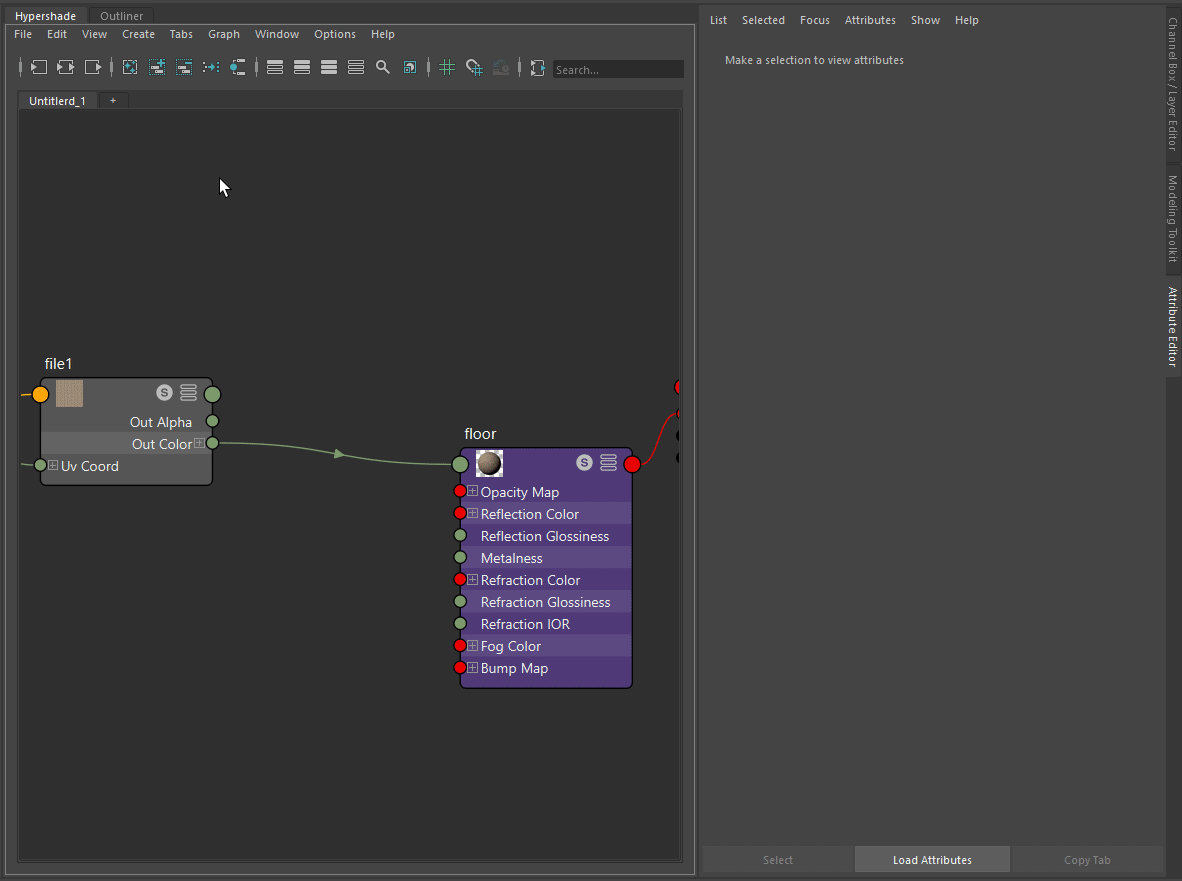Click the remove selected nodes from graph icon
Screen dimensions: 1182x881
[184, 67]
